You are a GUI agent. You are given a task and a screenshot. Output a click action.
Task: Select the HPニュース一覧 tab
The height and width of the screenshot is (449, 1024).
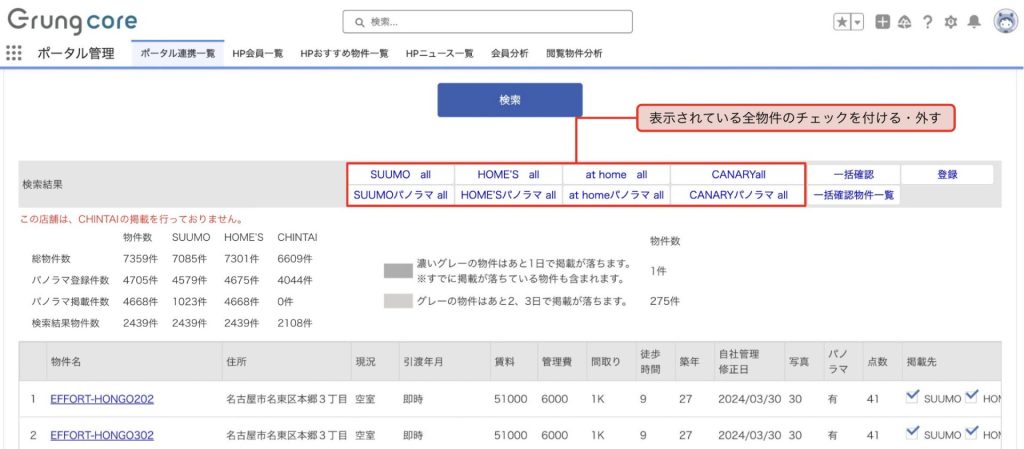(x=440, y=53)
